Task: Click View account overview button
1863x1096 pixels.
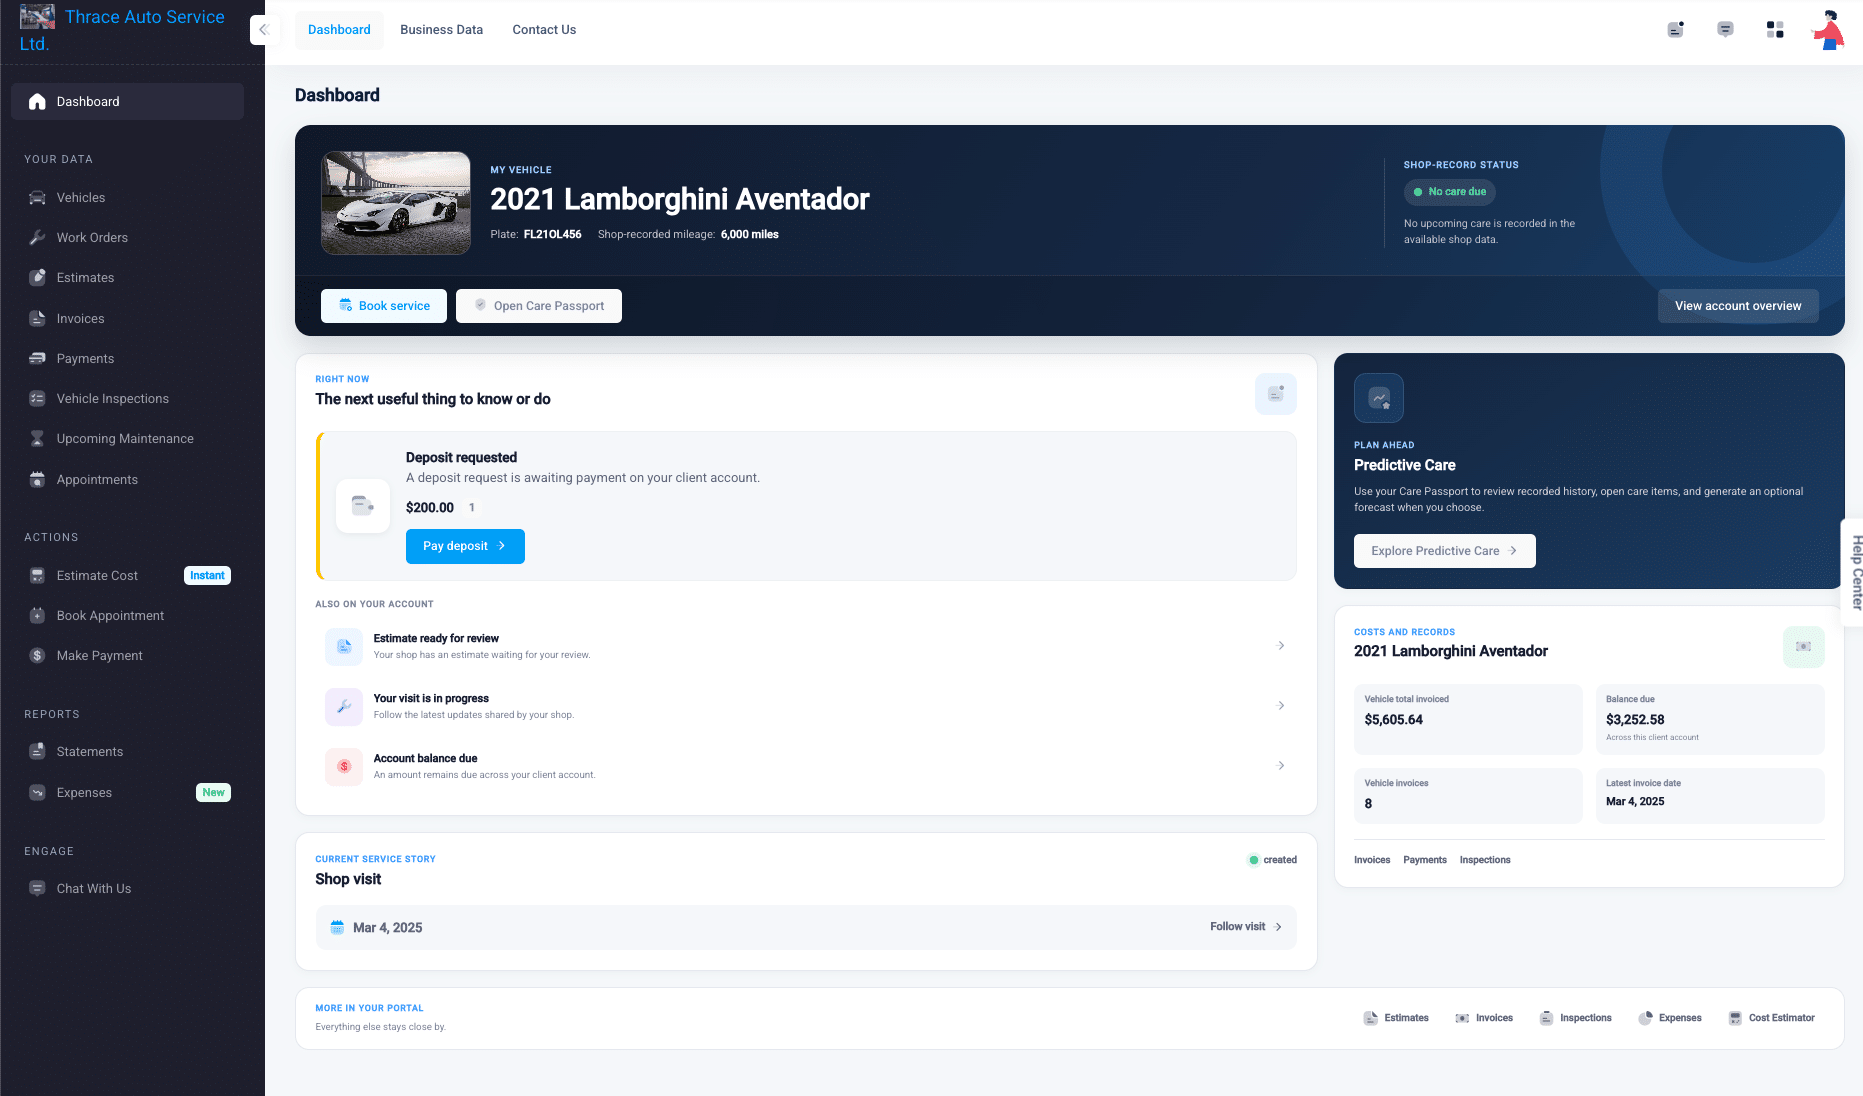Action: click(1738, 306)
